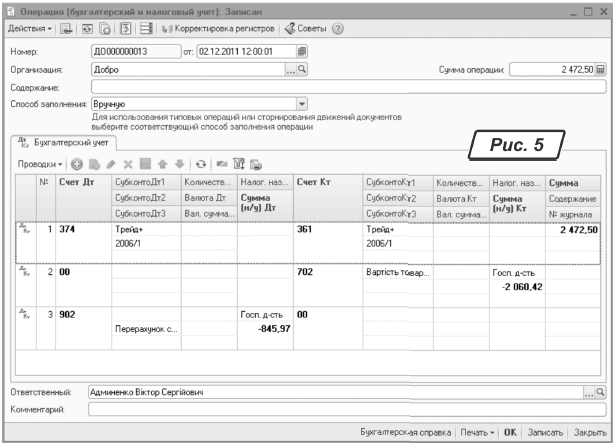Open the Печать dropdown menu
Screen dimensions: 615x445
click(x=476, y=433)
